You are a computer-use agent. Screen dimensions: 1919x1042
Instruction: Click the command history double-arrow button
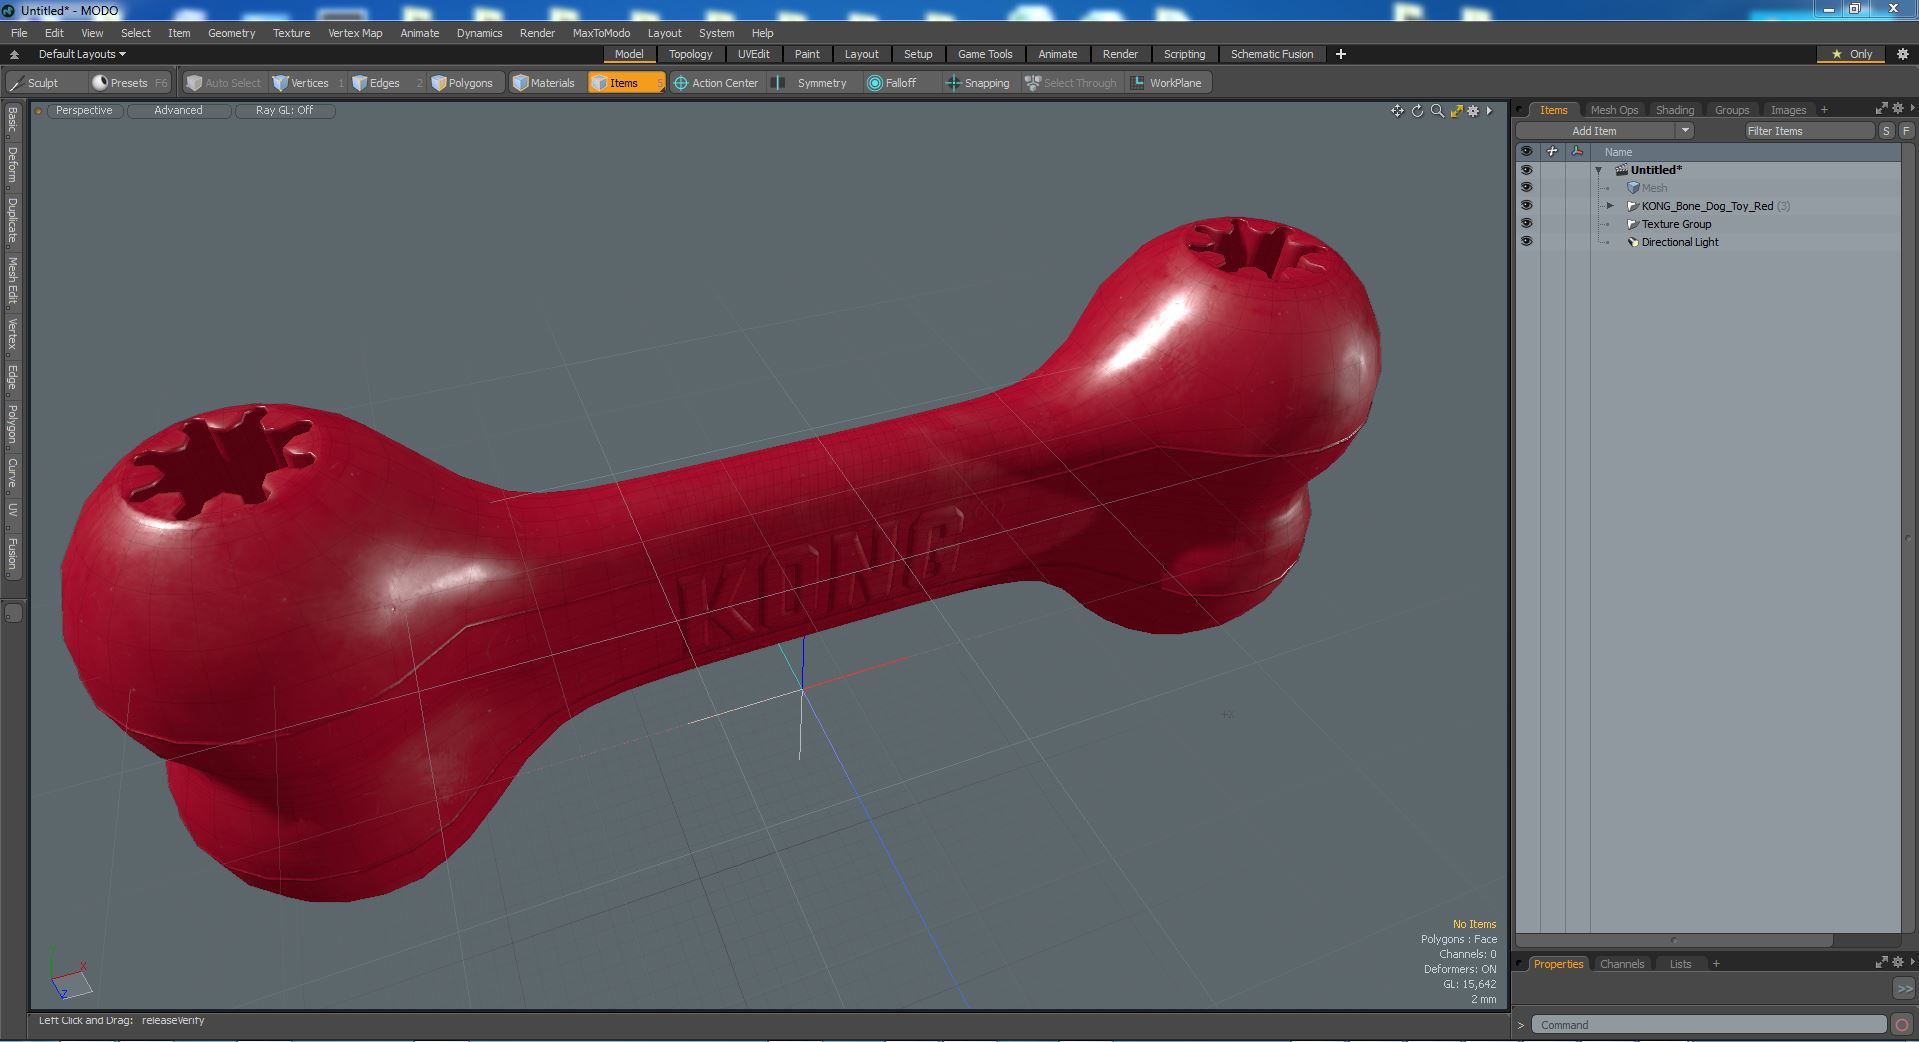coord(1904,988)
